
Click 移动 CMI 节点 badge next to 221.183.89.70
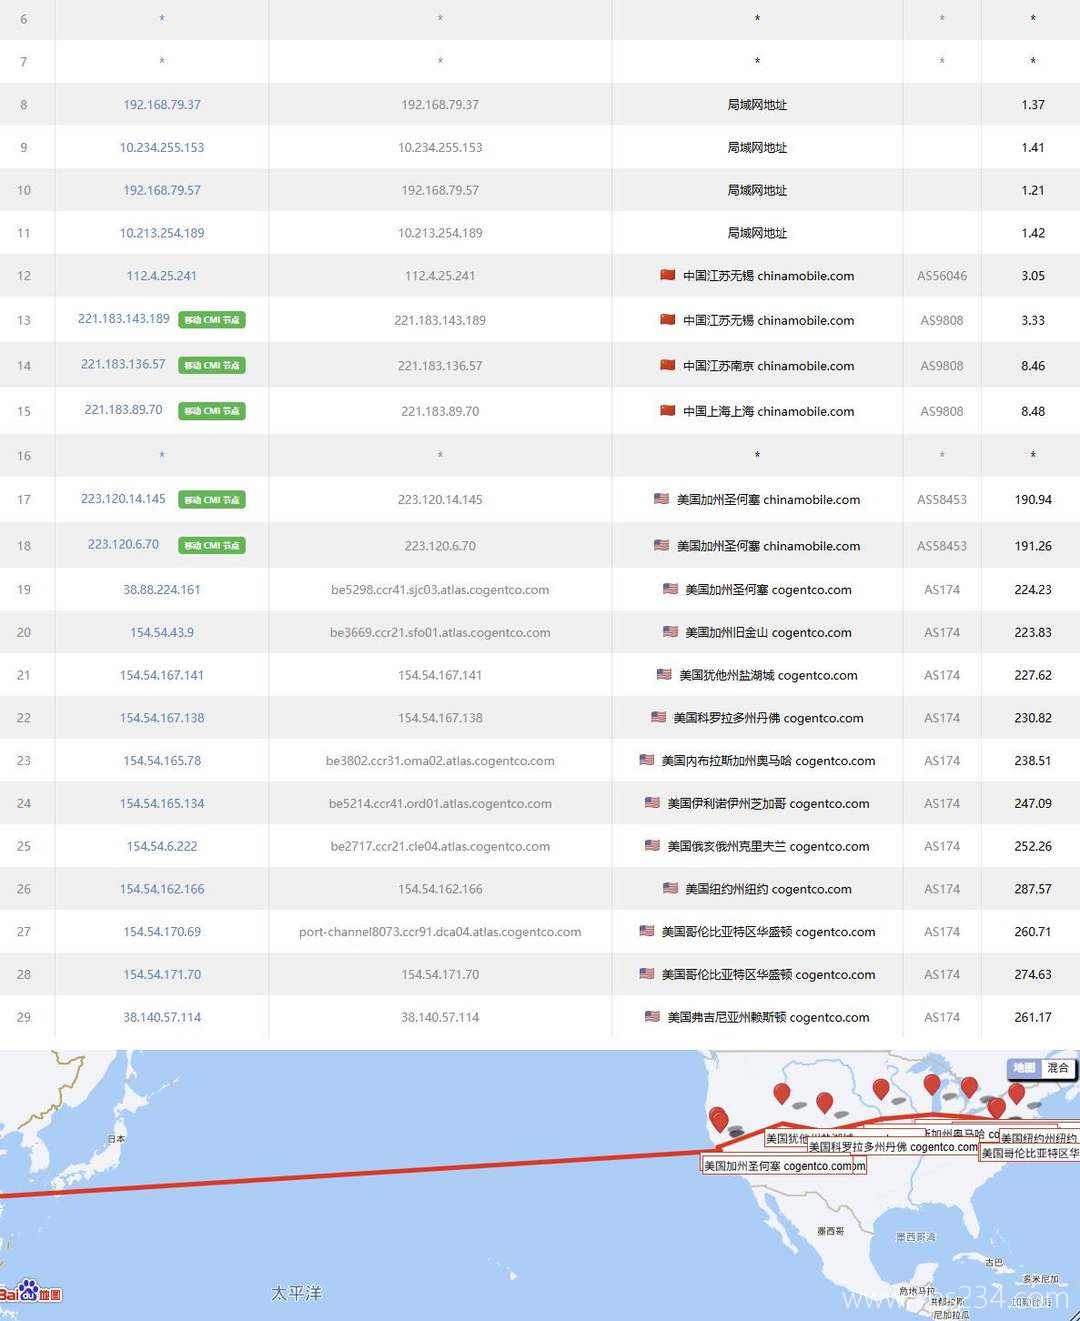(x=212, y=411)
